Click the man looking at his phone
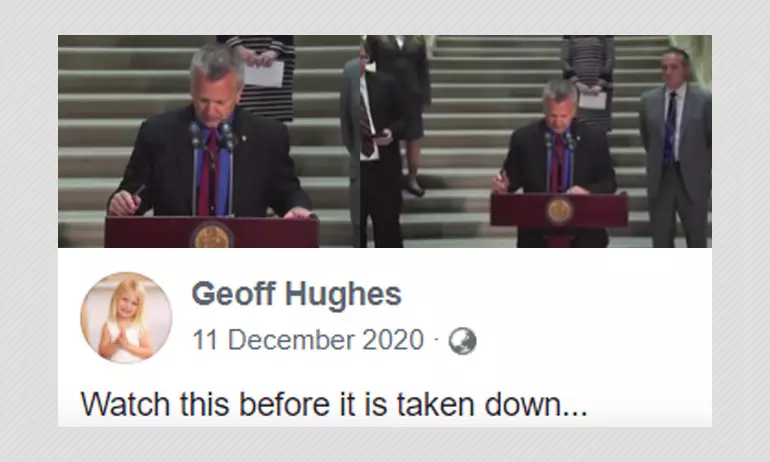The height and width of the screenshot is (462, 770). (372, 147)
